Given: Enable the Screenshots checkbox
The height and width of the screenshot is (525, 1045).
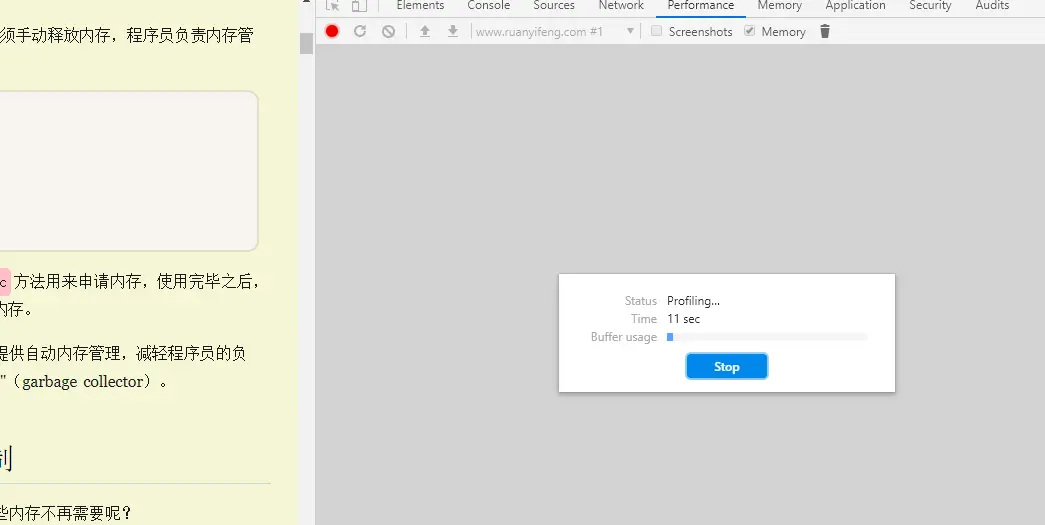Looking at the screenshot, I should pyautogui.click(x=656, y=31).
